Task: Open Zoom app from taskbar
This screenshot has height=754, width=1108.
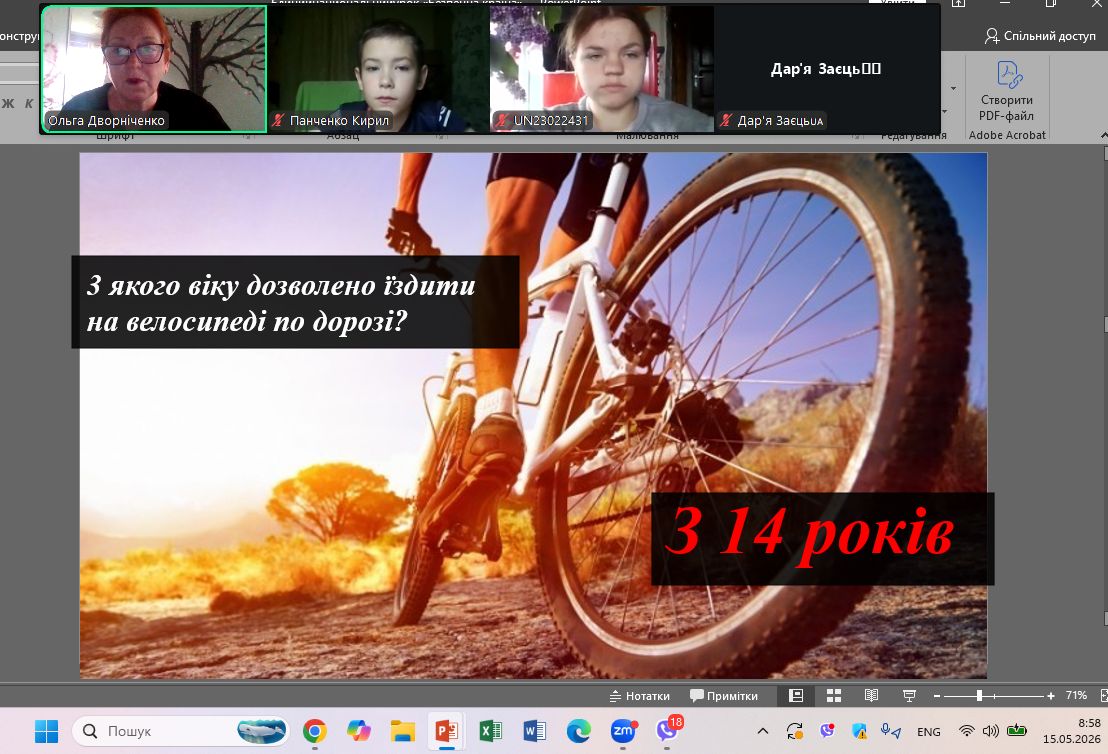Action: pos(623,731)
